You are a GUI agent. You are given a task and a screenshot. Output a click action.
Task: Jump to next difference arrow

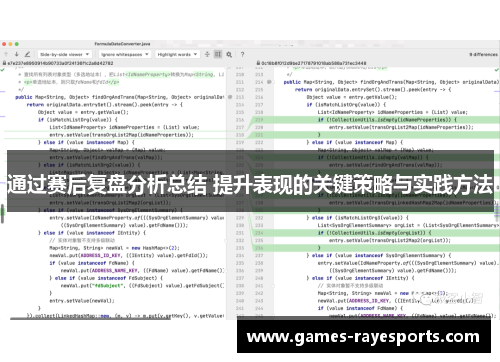click(16, 54)
